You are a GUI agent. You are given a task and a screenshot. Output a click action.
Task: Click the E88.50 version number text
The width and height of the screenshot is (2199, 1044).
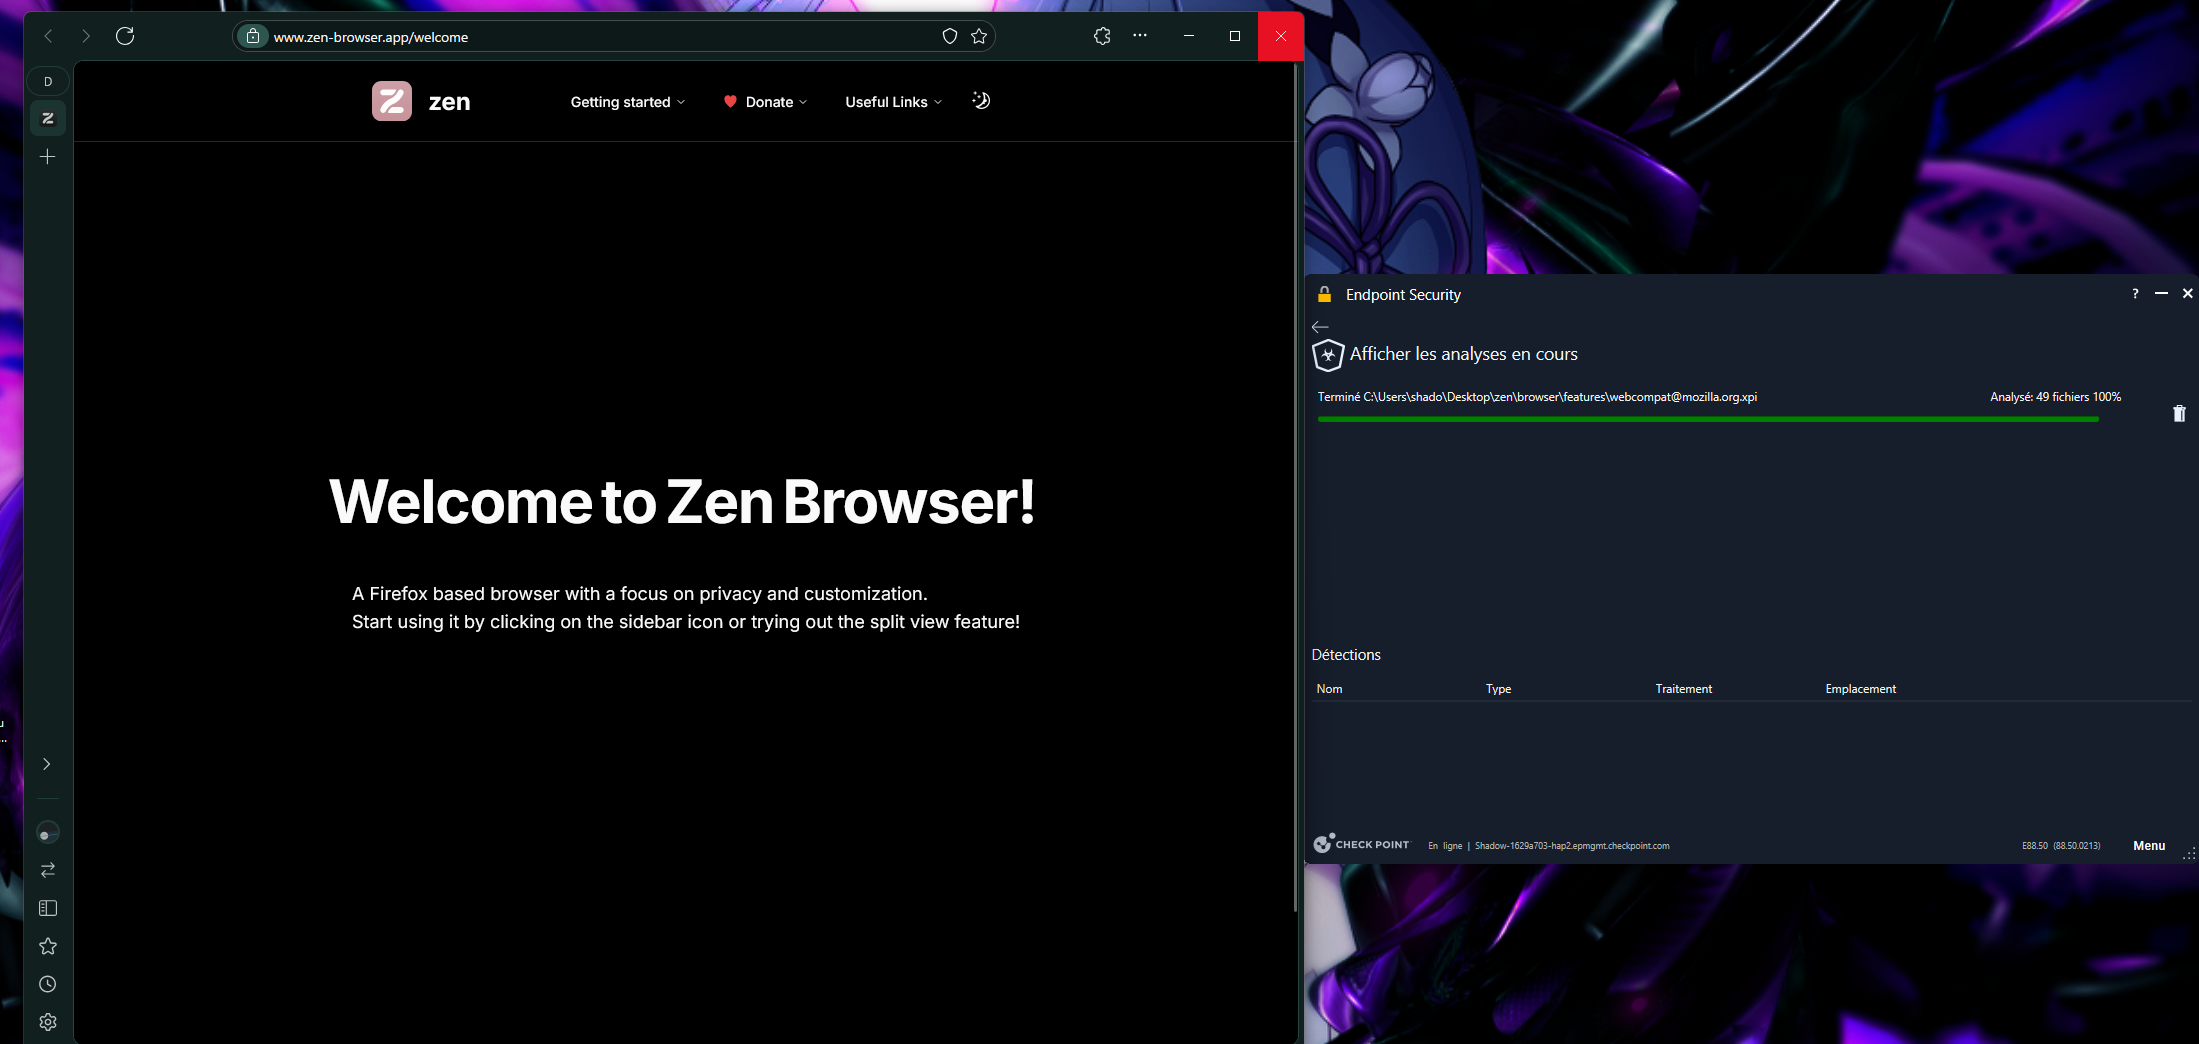pos(2061,846)
